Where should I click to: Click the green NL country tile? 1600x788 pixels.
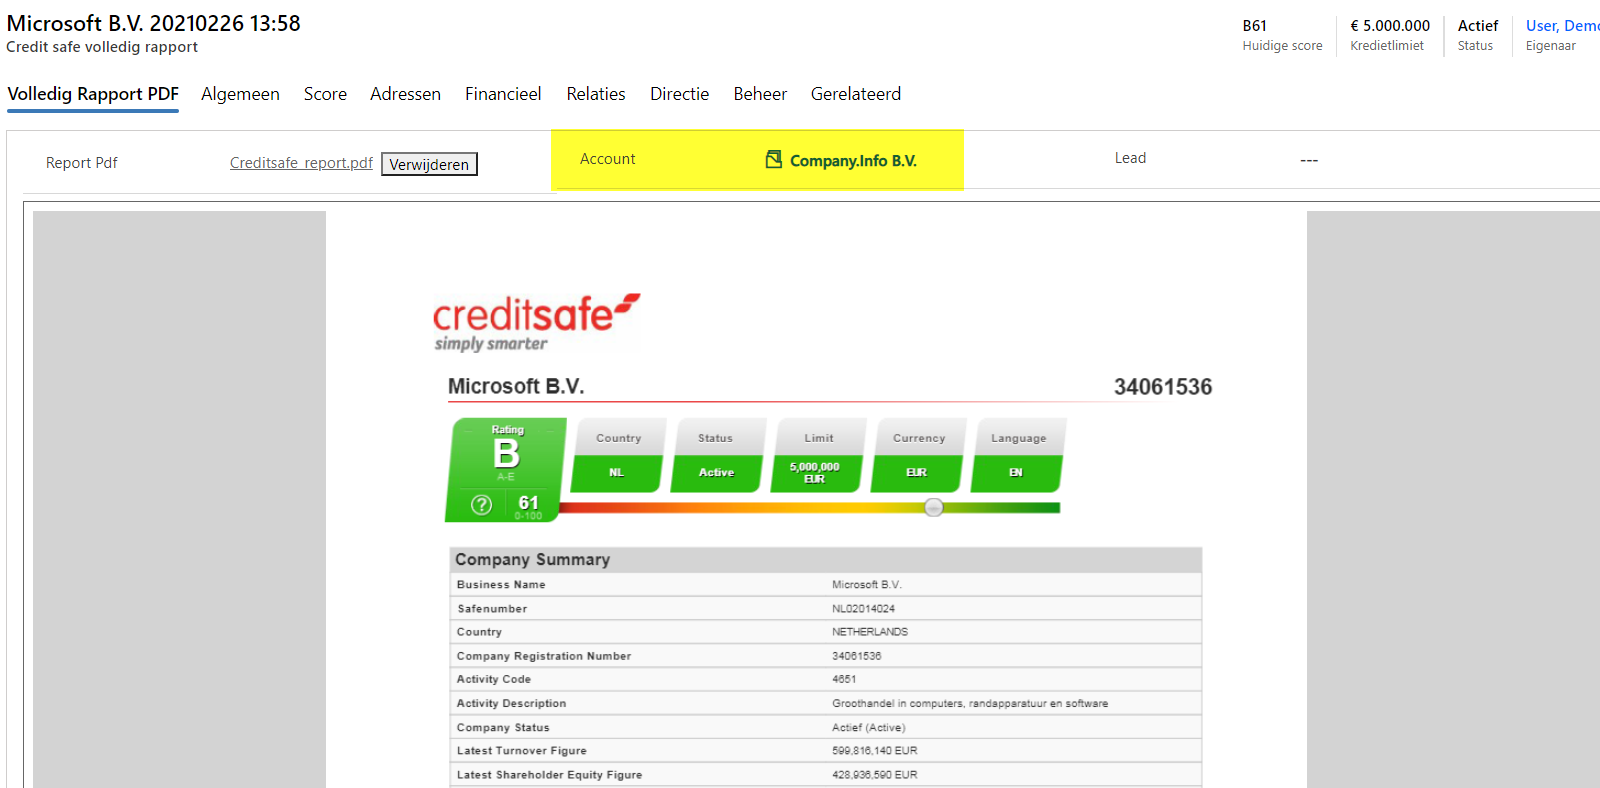(617, 473)
